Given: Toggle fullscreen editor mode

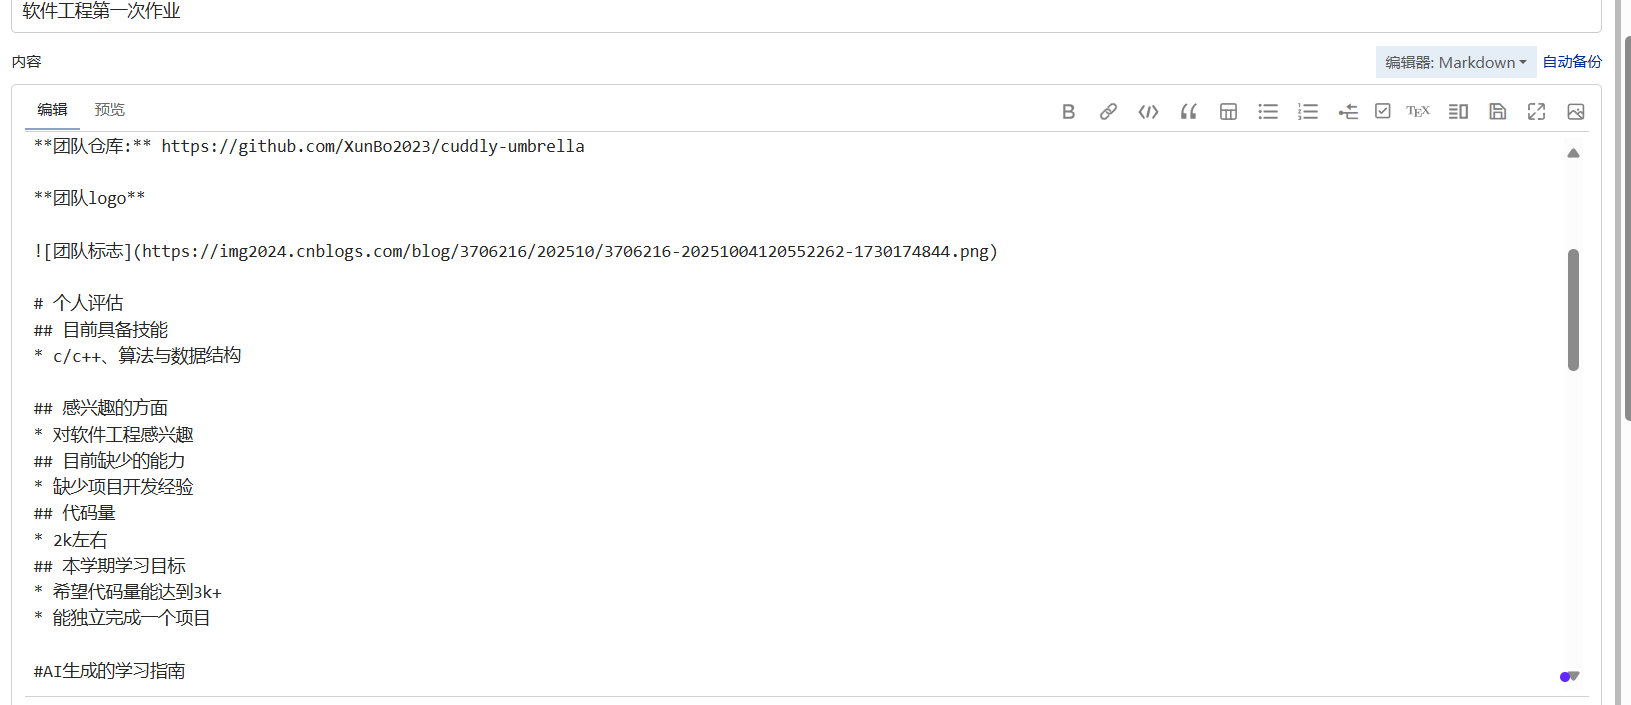Looking at the screenshot, I should (x=1537, y=112).
